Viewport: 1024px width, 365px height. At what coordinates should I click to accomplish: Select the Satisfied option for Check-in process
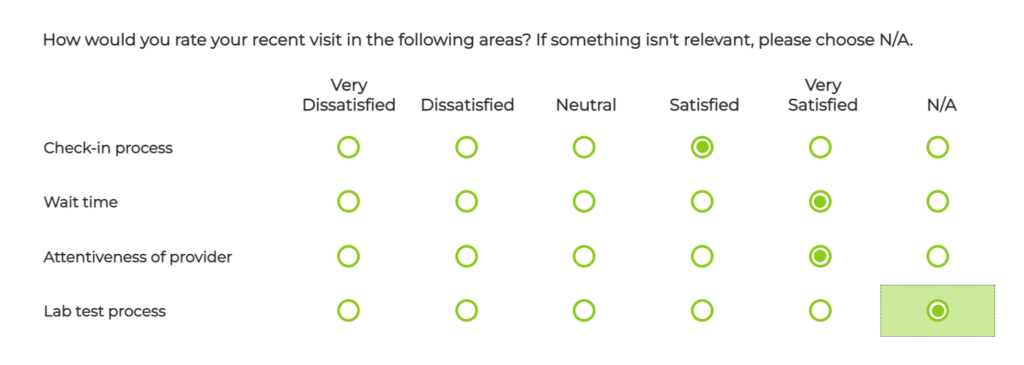pos(702,148)
